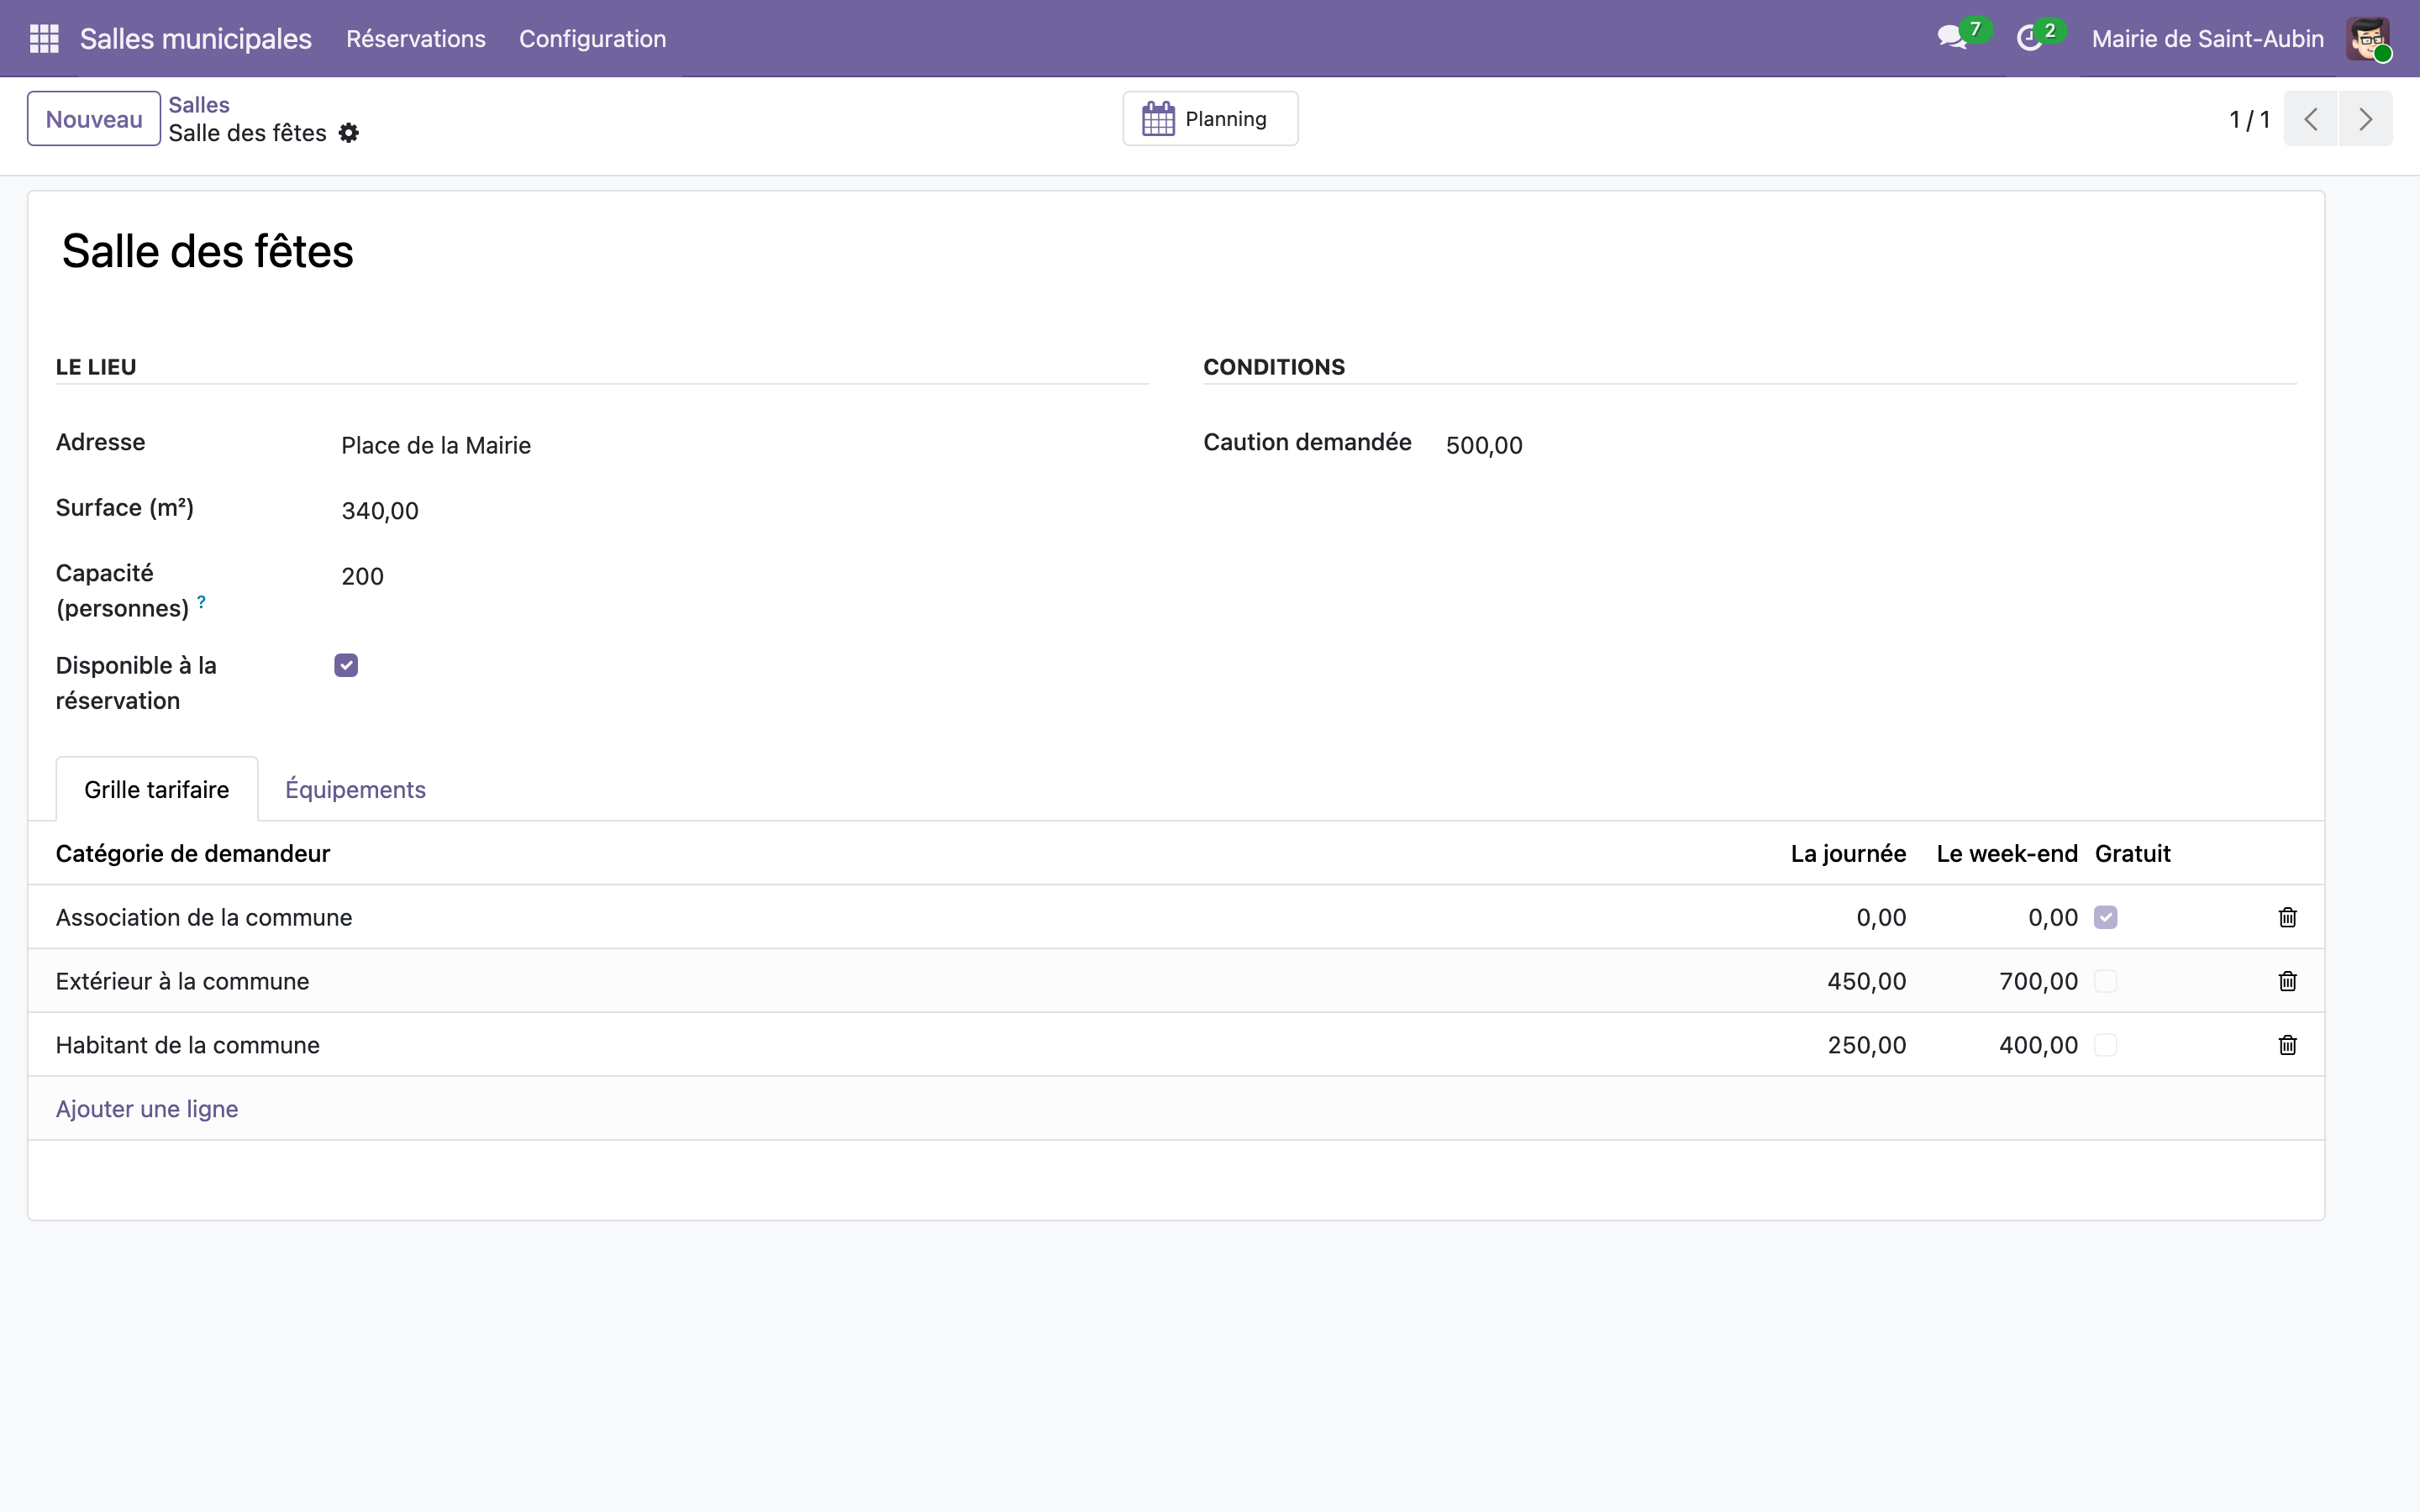Open the Configuration menu
Screen dimensions: 2420x1512
592,38
